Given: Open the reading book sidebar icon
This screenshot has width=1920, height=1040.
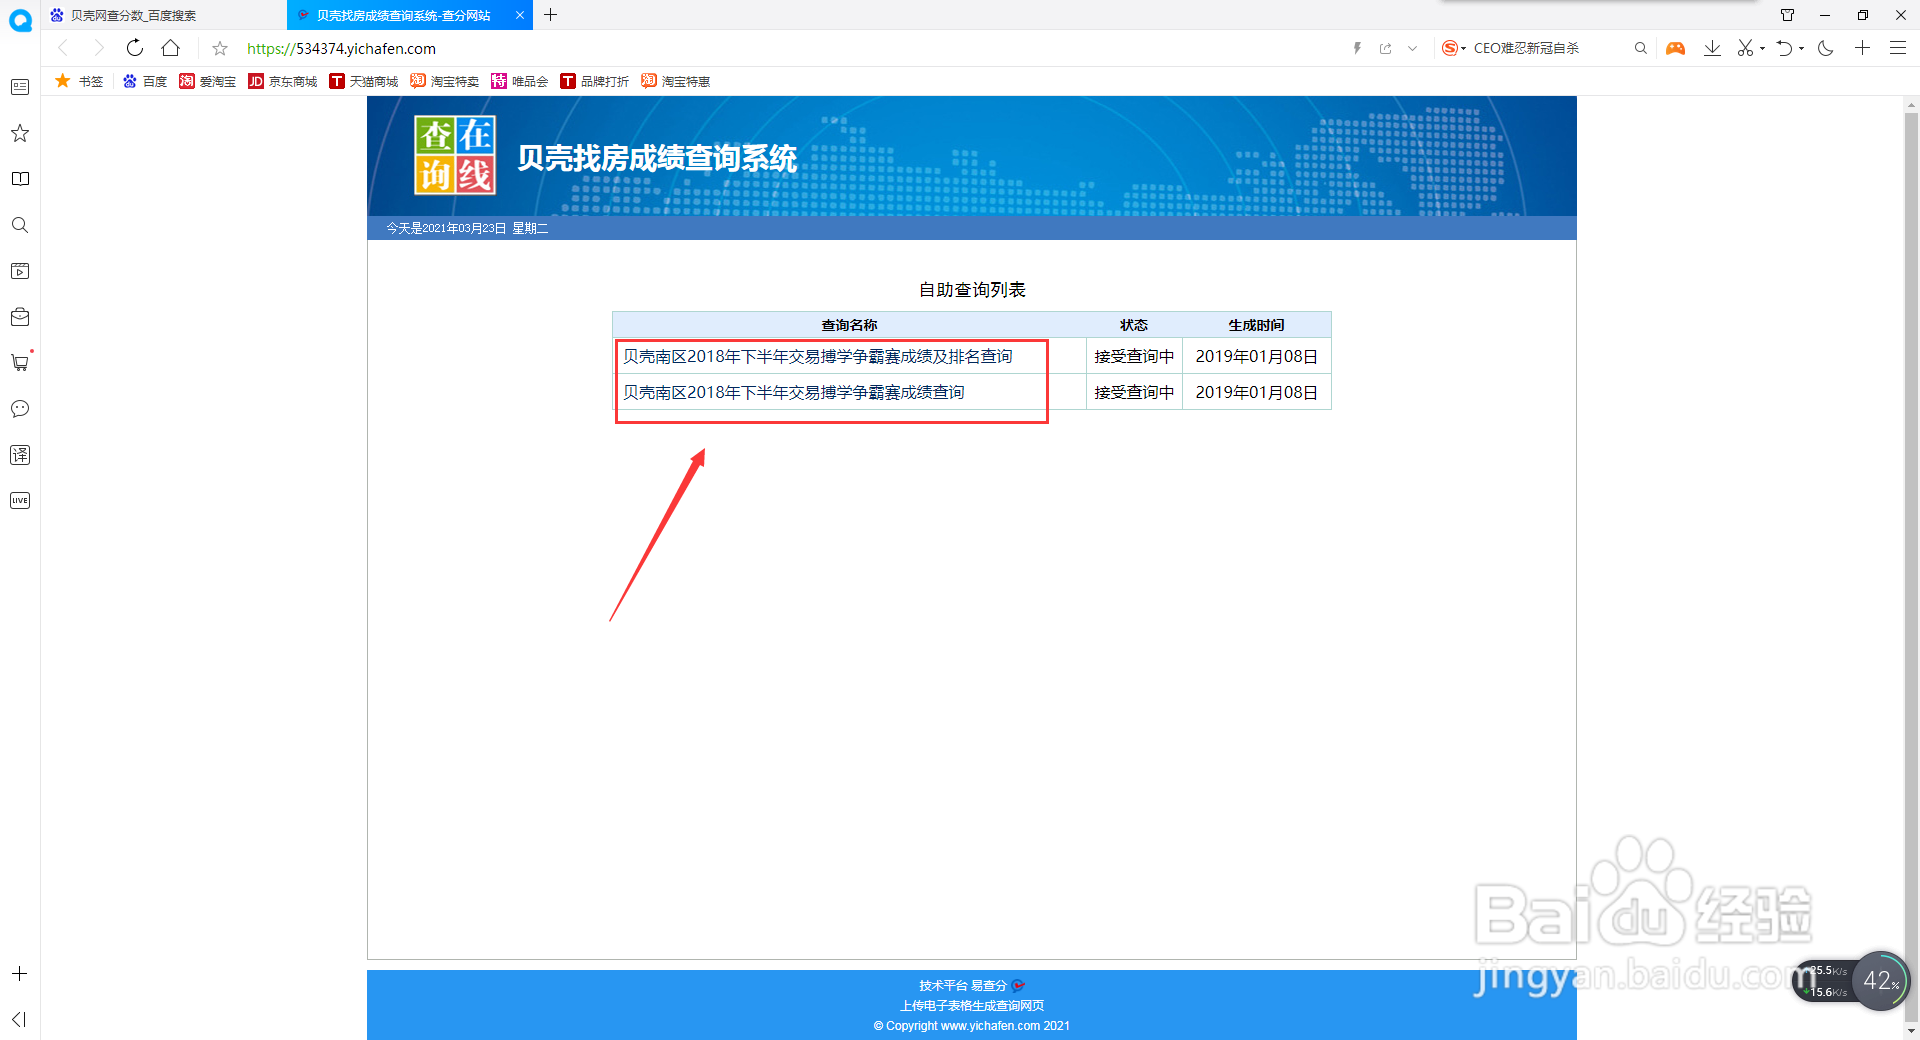Looking at the screenshot, I should tap(20, 179).
